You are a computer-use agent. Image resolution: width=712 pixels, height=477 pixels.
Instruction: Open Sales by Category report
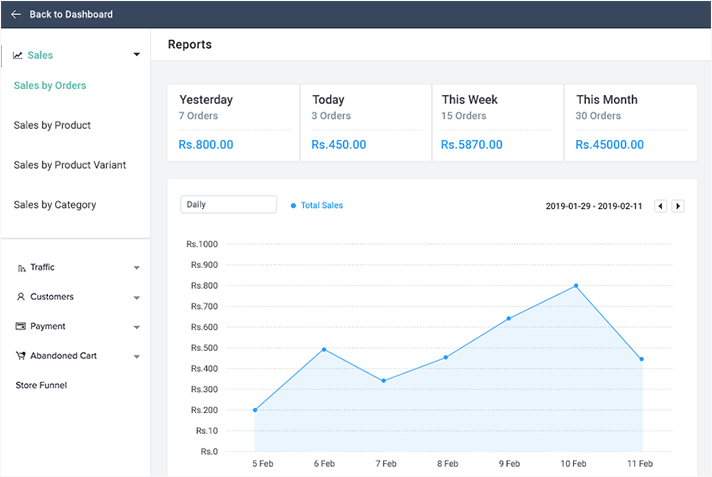(x=55, y=205)
